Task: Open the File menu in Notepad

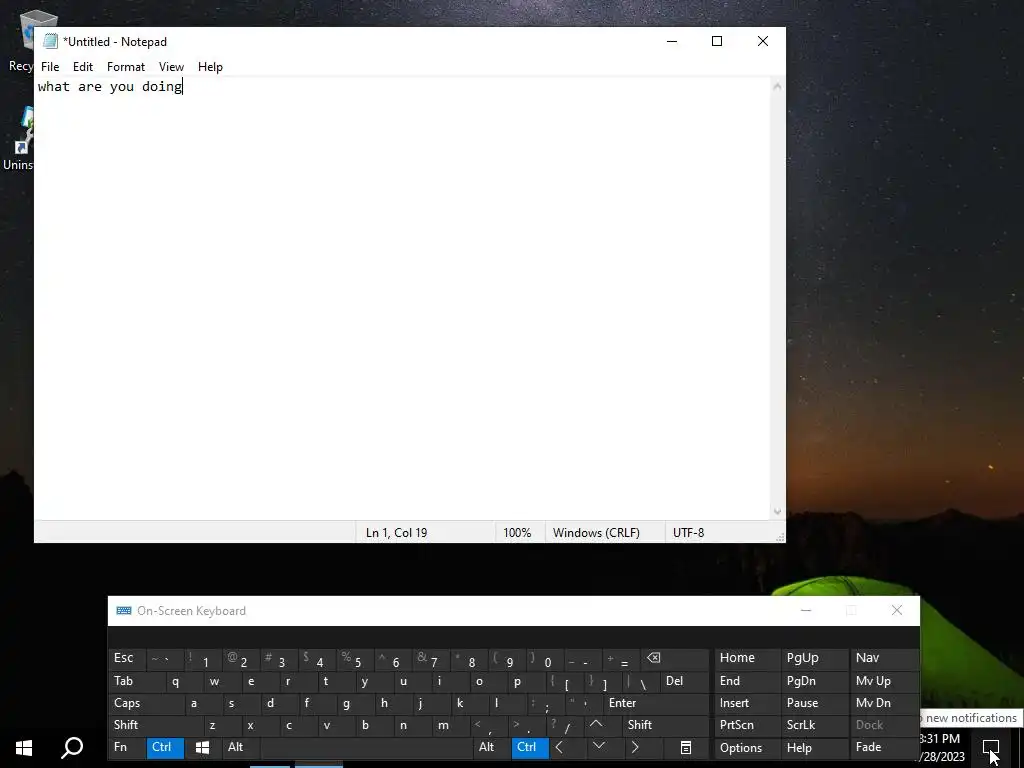Action: click(50, 67)
